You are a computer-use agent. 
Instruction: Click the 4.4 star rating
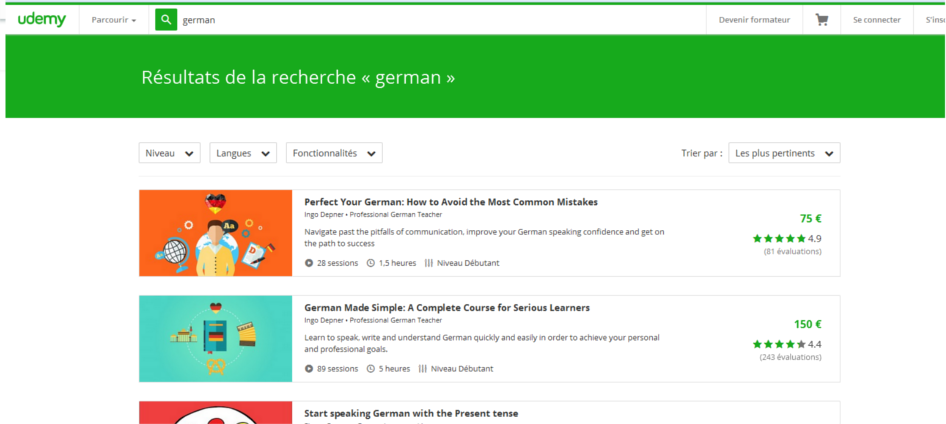[787, 344]
